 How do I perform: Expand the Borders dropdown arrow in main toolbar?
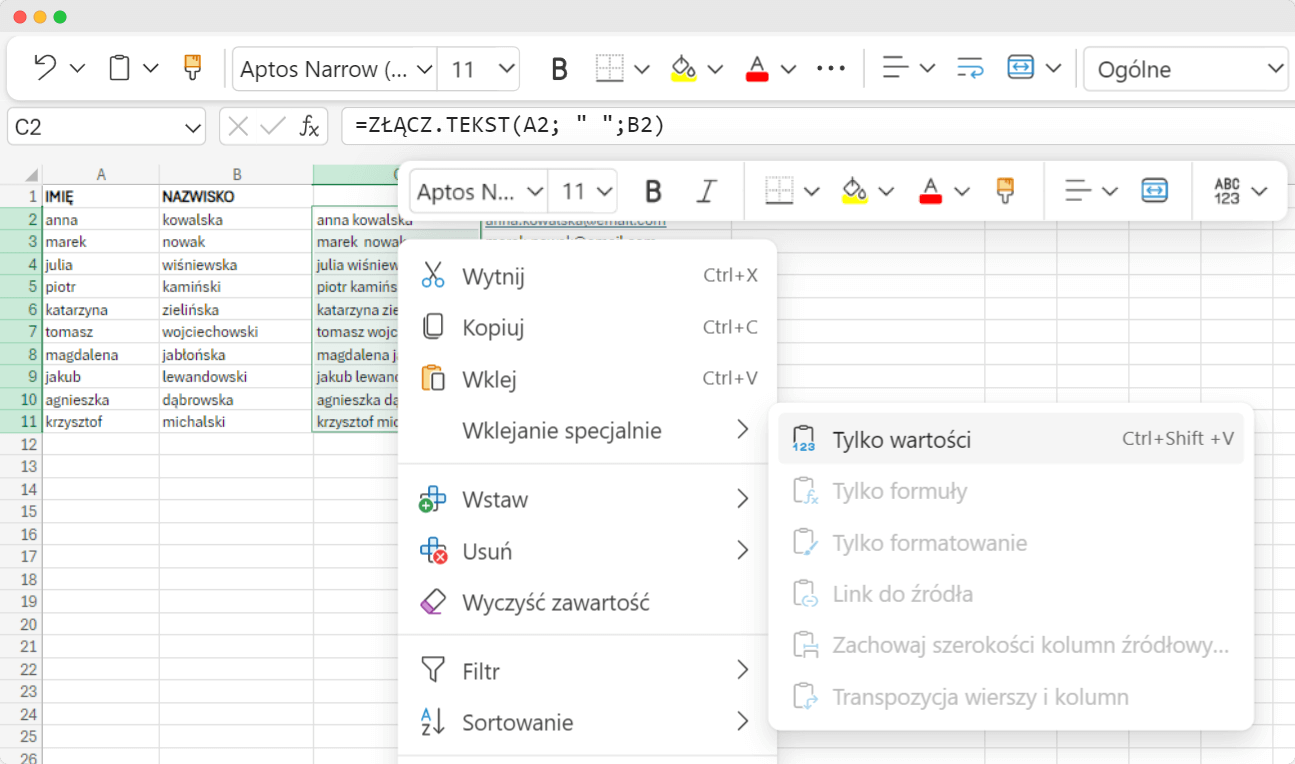[642, 69]
